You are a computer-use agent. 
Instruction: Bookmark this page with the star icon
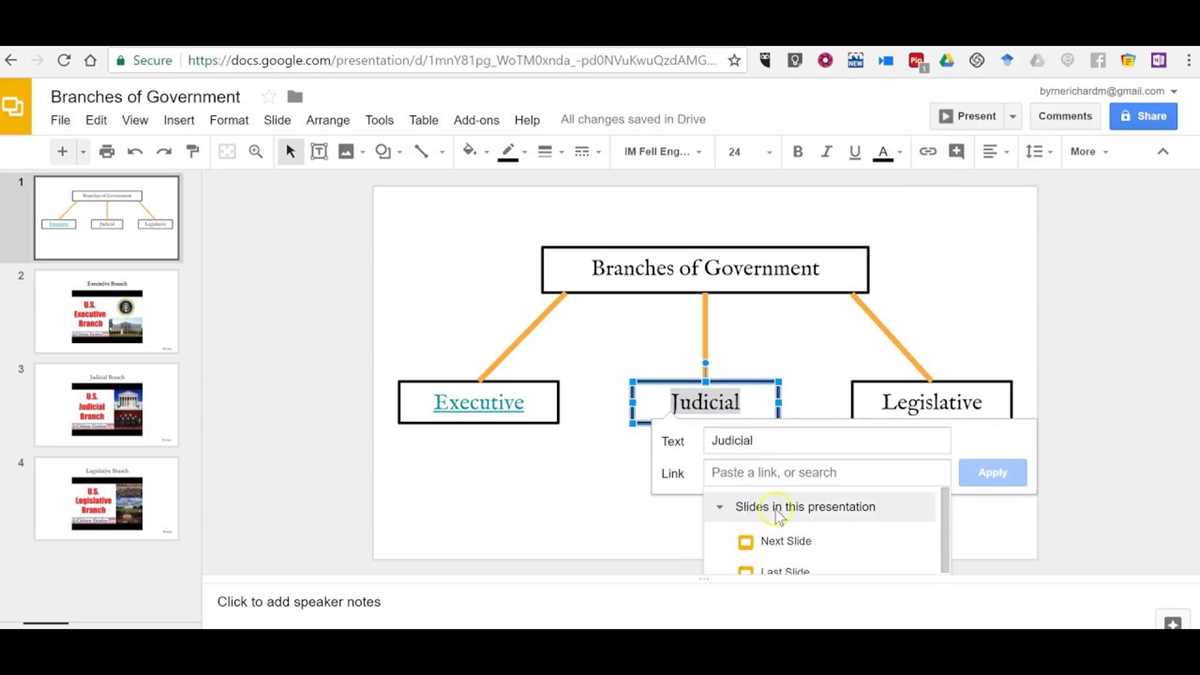(x=734, y=60)
